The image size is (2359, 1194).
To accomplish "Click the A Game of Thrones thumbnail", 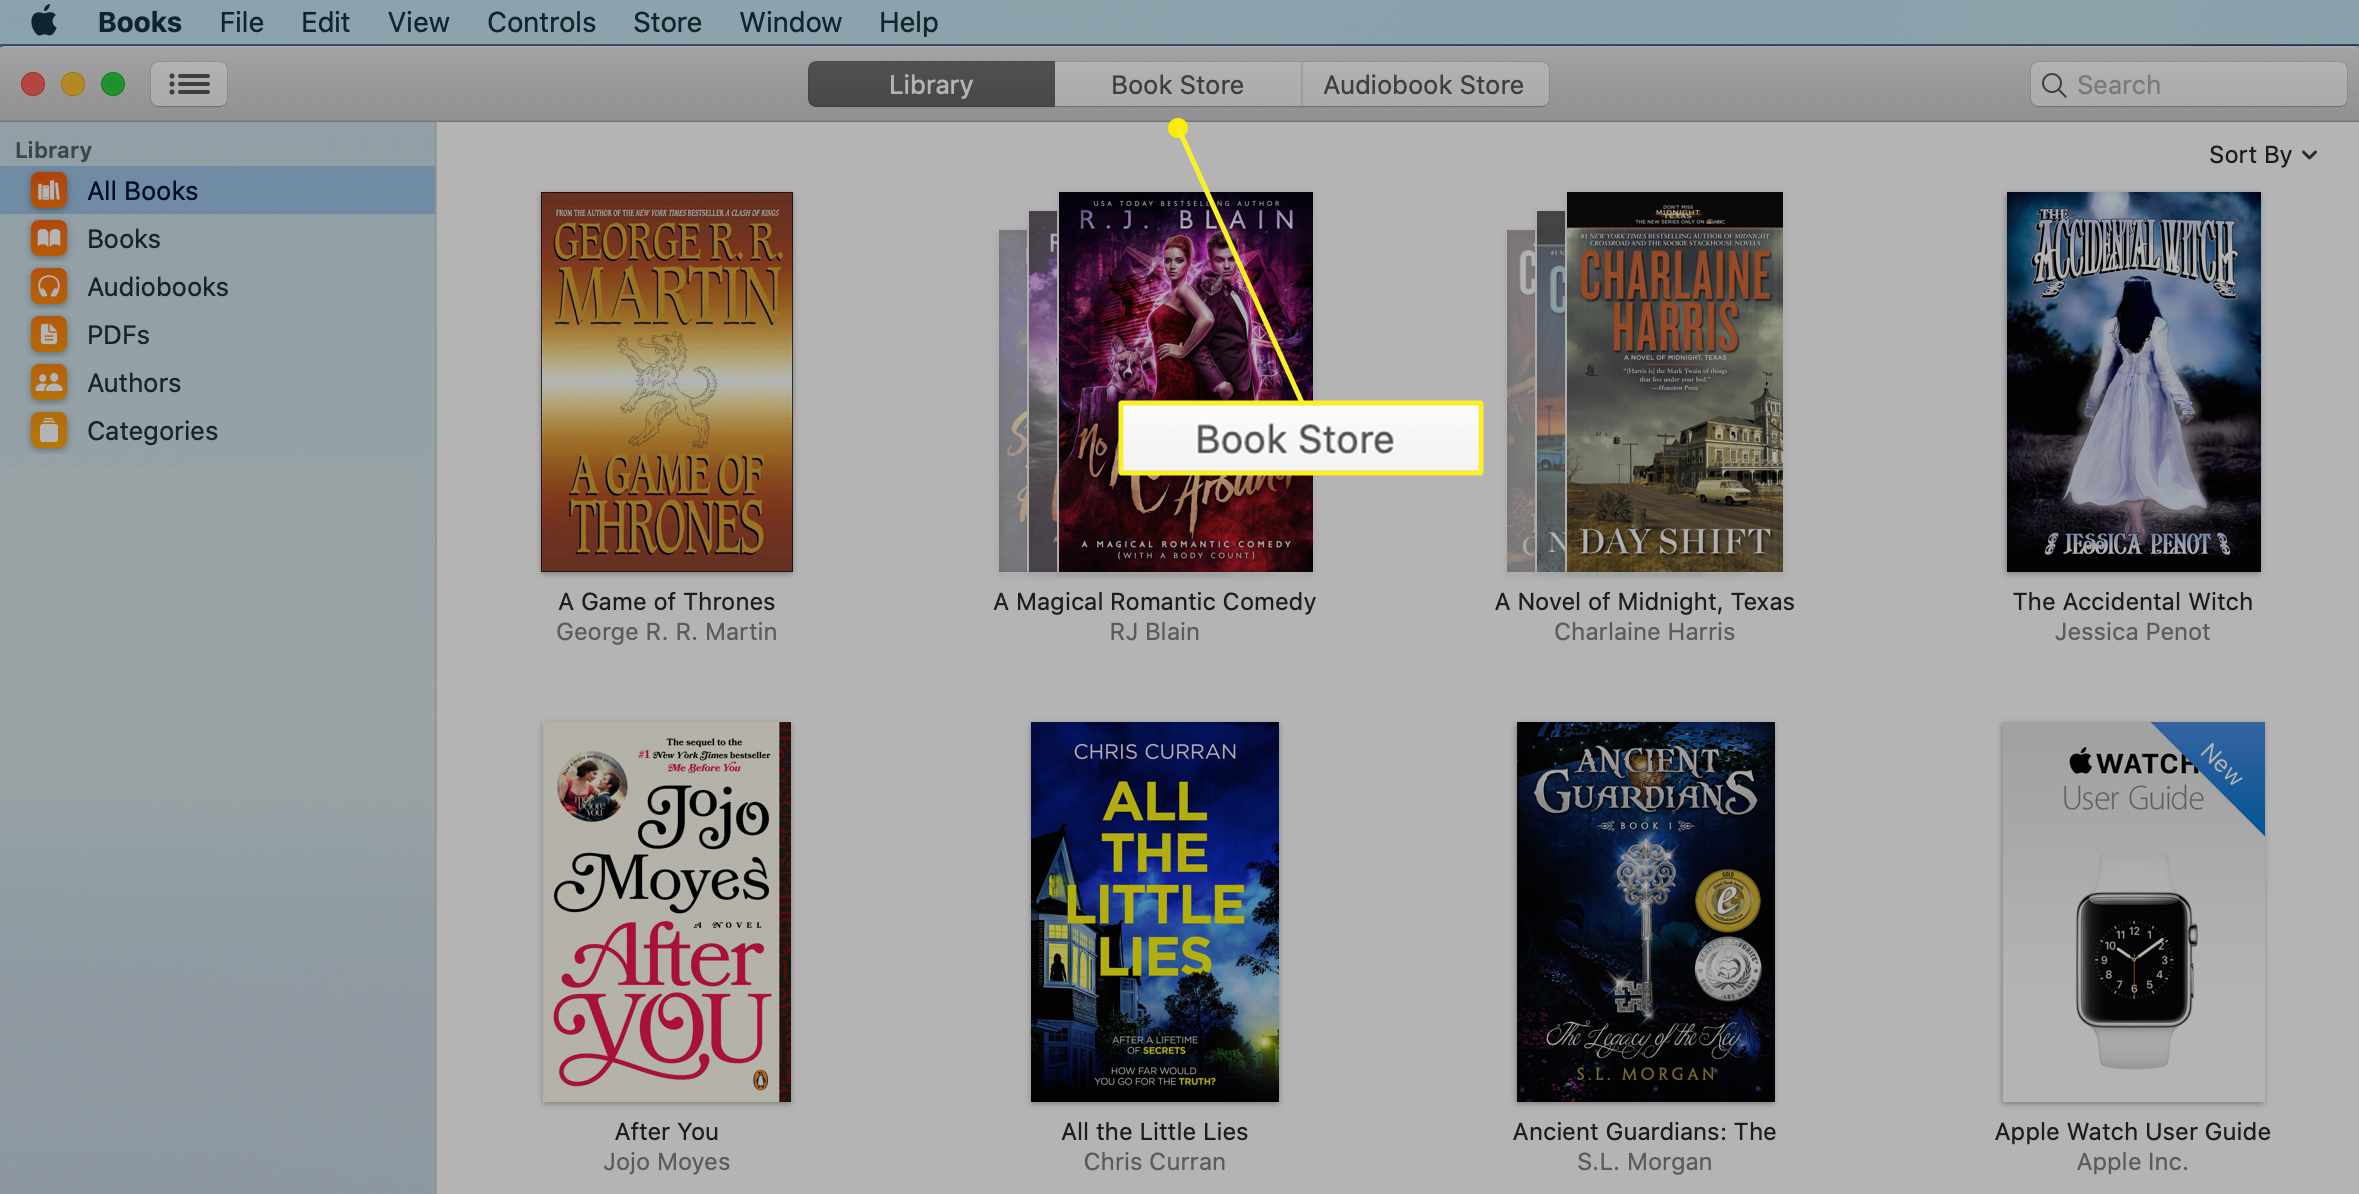I will click(666, 382).
